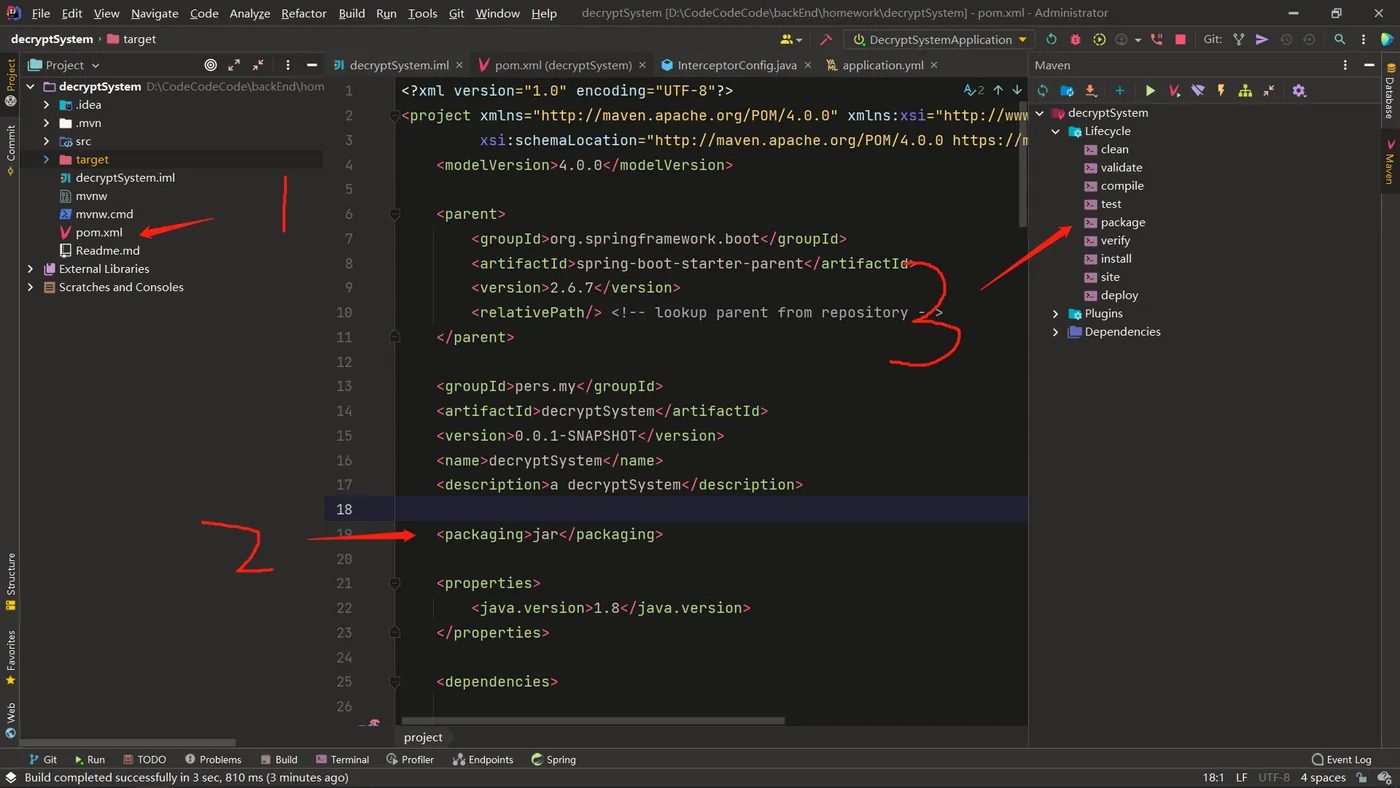Open Event Log
Image resolution: width=1400 pixels, height=788 pixels.
click(x=1342, y=760)
